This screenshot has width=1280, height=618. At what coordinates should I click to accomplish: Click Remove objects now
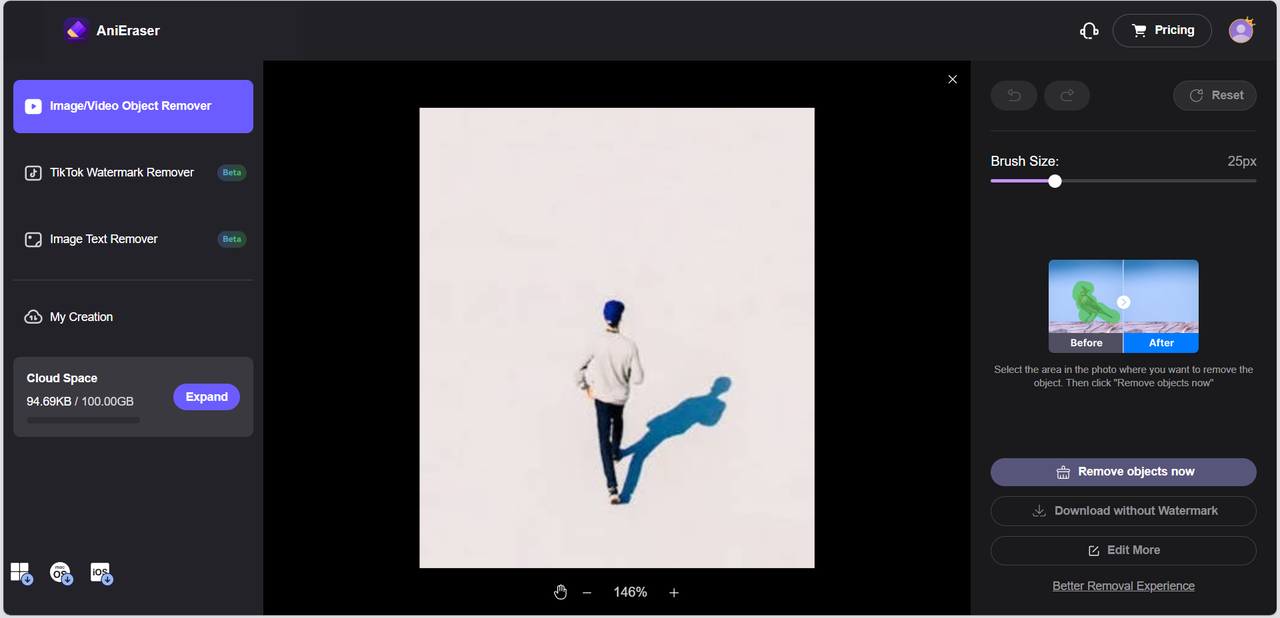coord(1123,472)
